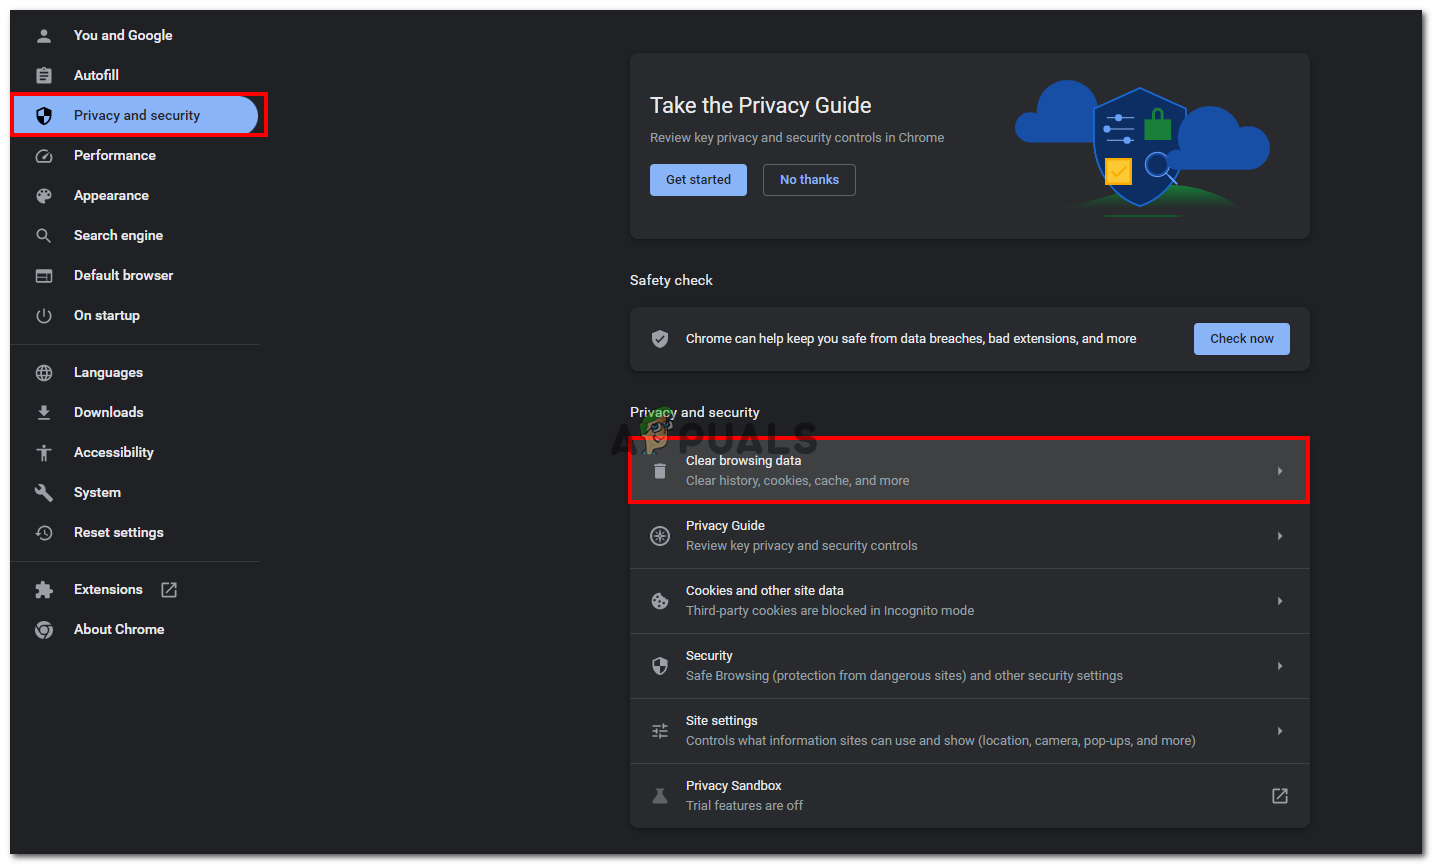This screenshot has height=865, width=1433.
Task: Click the Appearance palette icon
Action: 44,196
